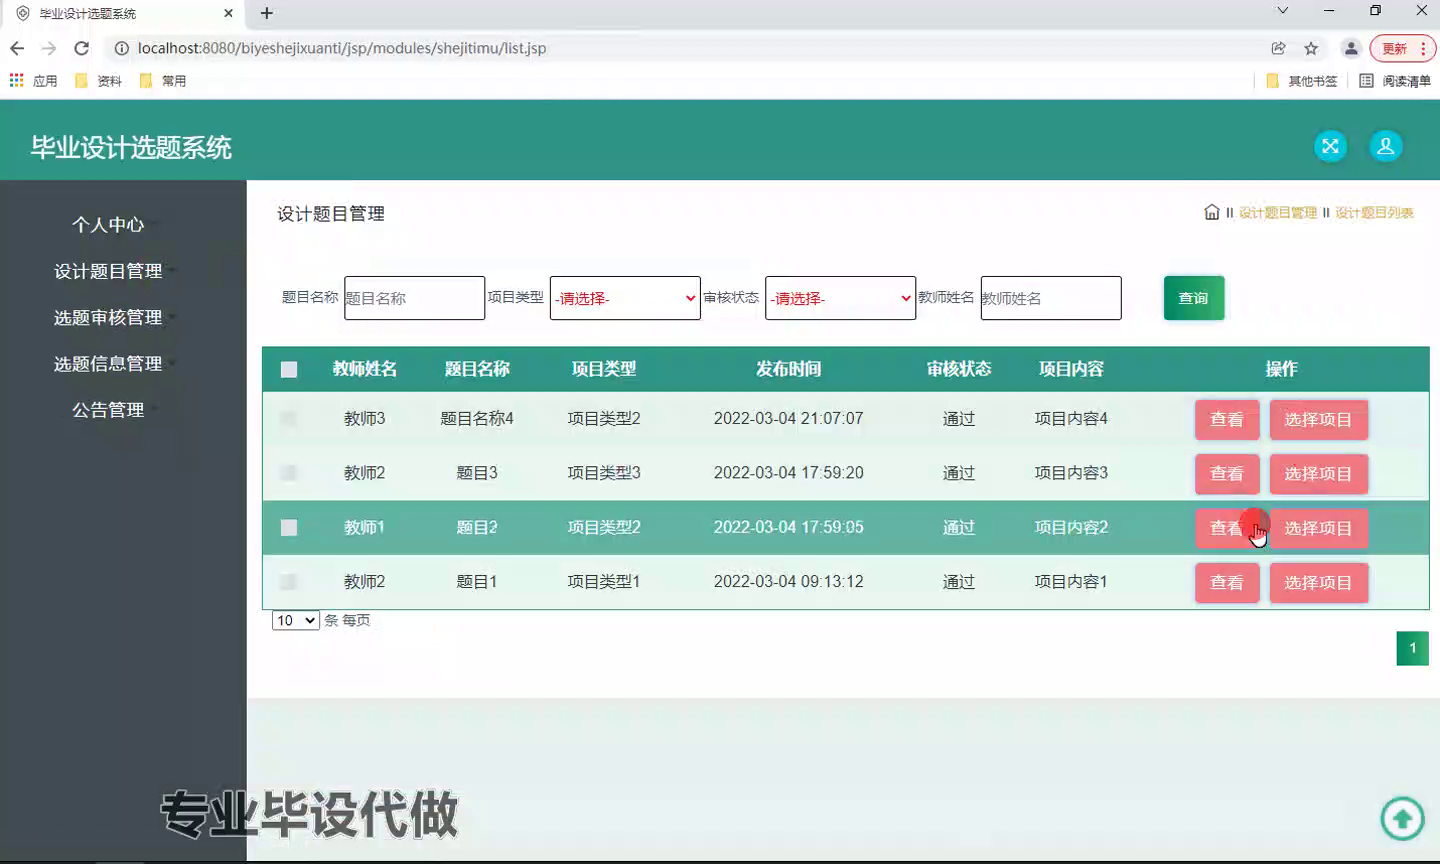Open the rows-per-page dropdown showing 10
The width and height of the screenshot is (1440, 864).
pos(295,620)
